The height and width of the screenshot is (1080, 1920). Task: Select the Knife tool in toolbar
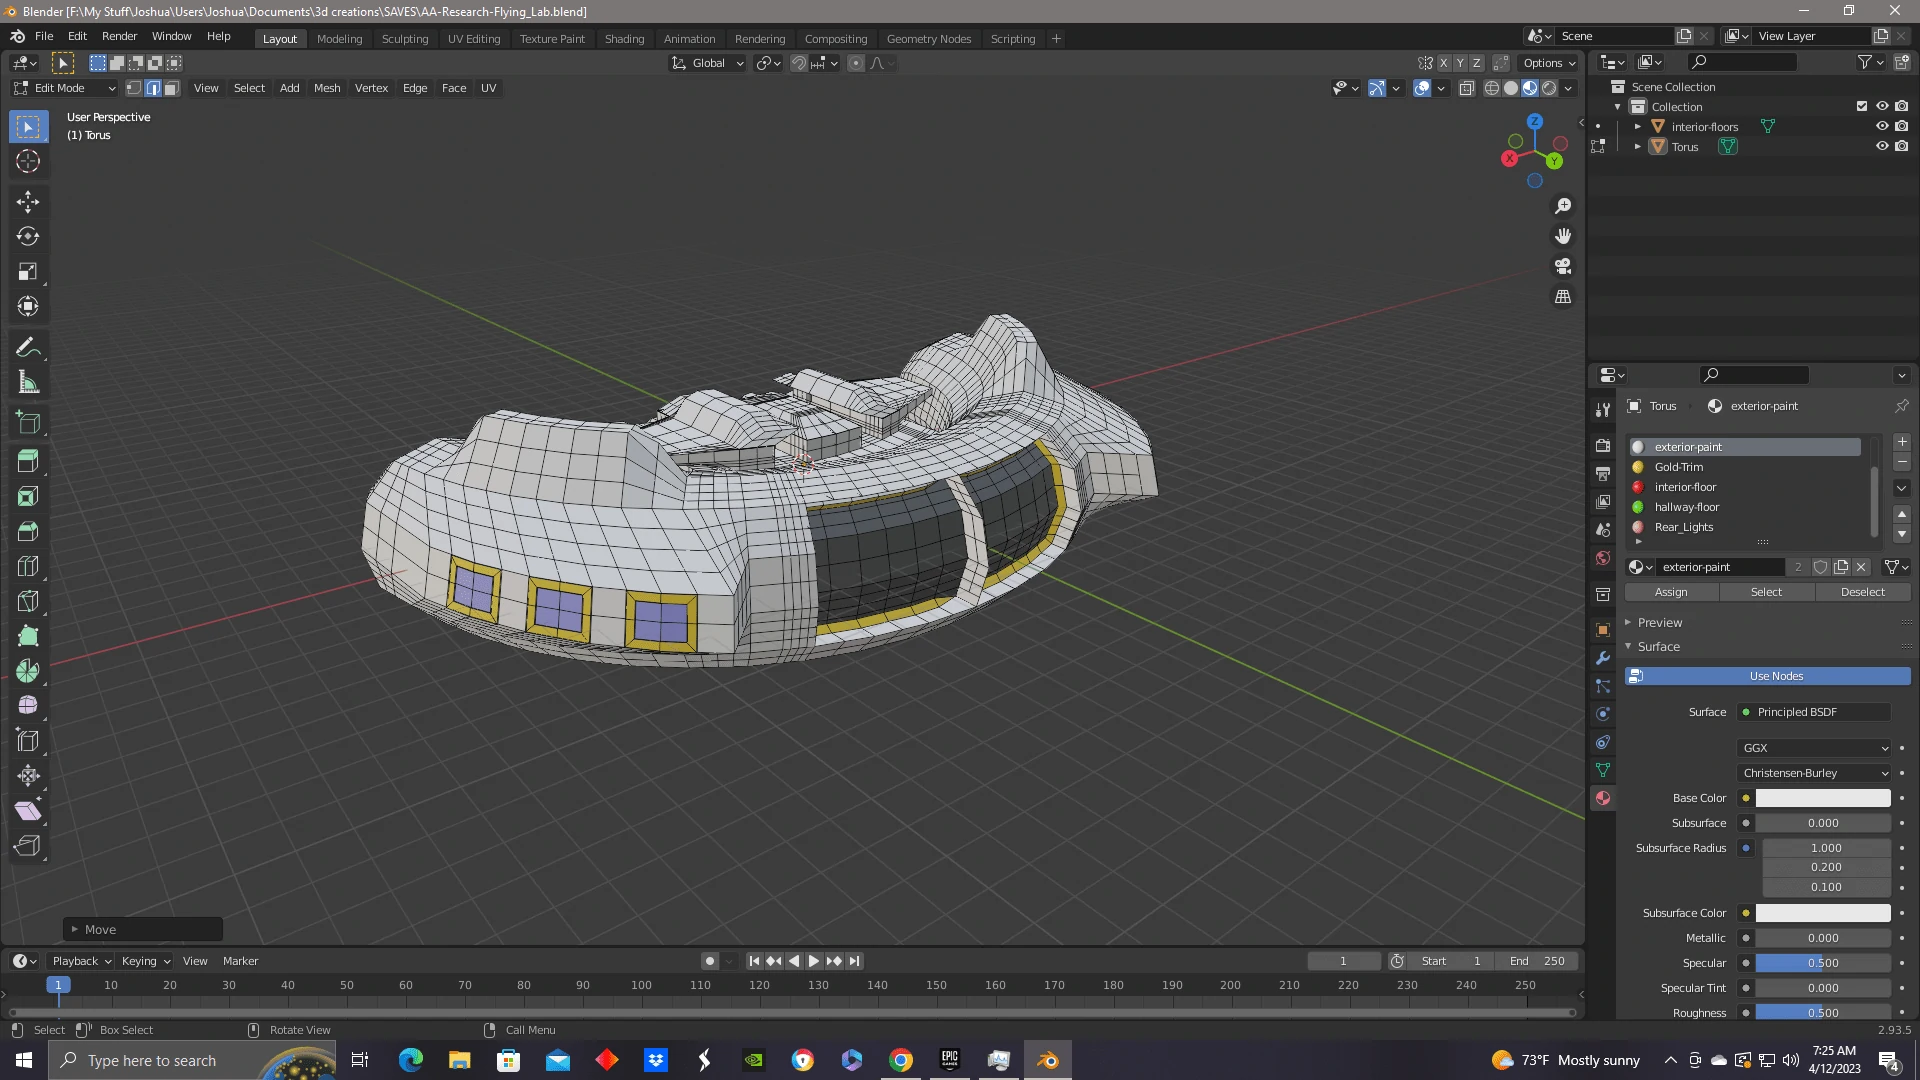28,601
